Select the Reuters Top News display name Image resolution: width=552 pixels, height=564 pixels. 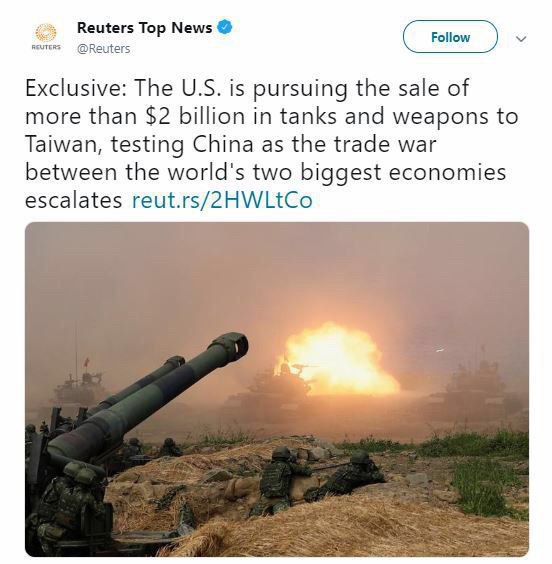145,28
